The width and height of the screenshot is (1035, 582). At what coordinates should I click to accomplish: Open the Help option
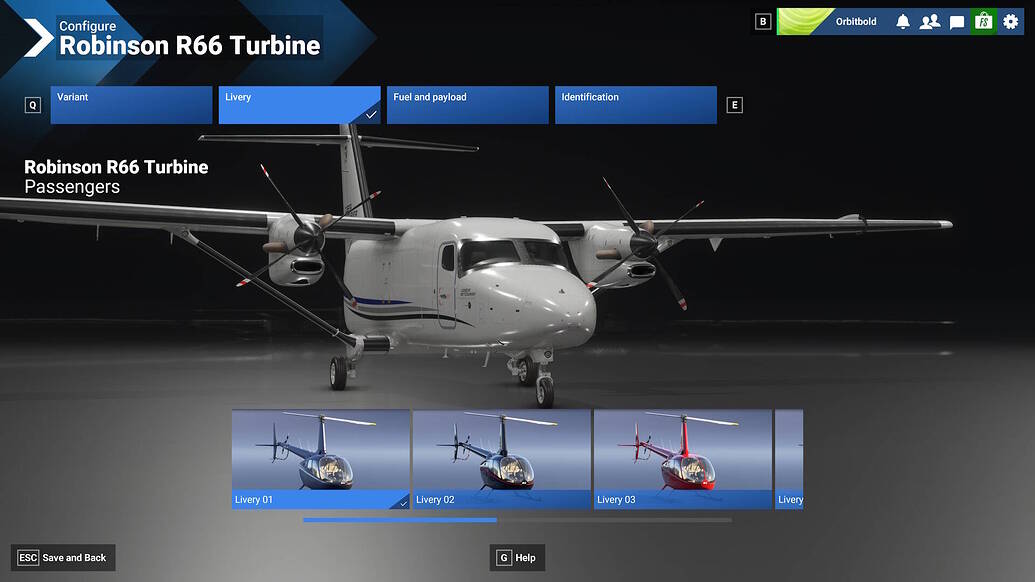pos(517,557)
